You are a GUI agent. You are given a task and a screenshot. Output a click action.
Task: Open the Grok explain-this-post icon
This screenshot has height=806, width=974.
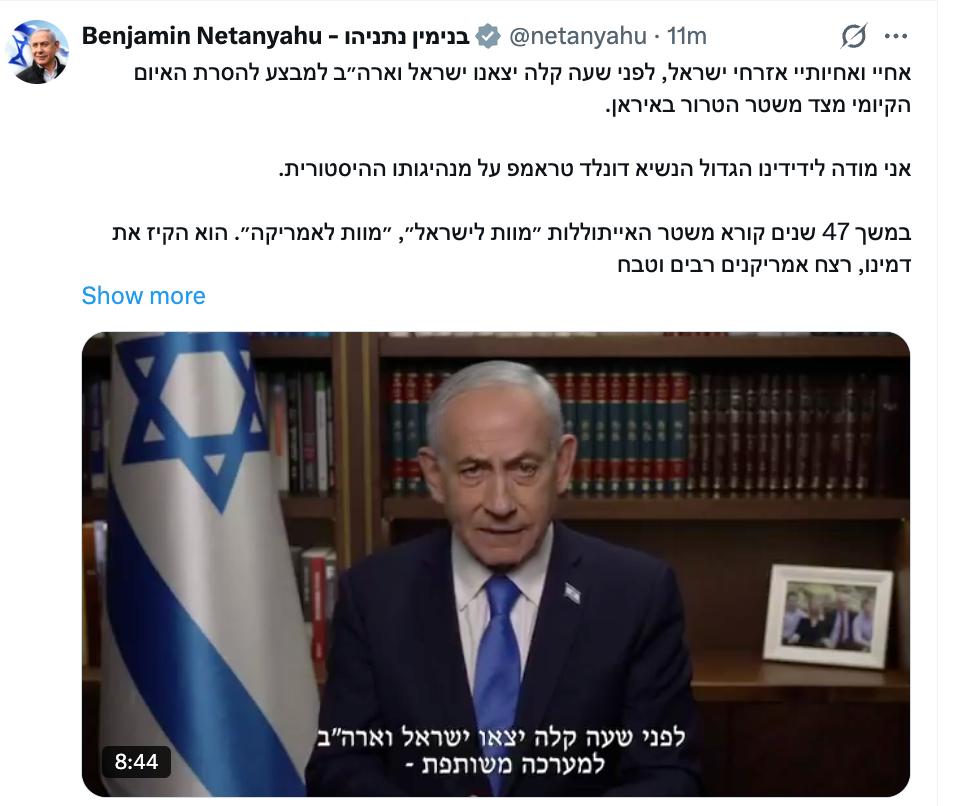(x=853, y=36)
